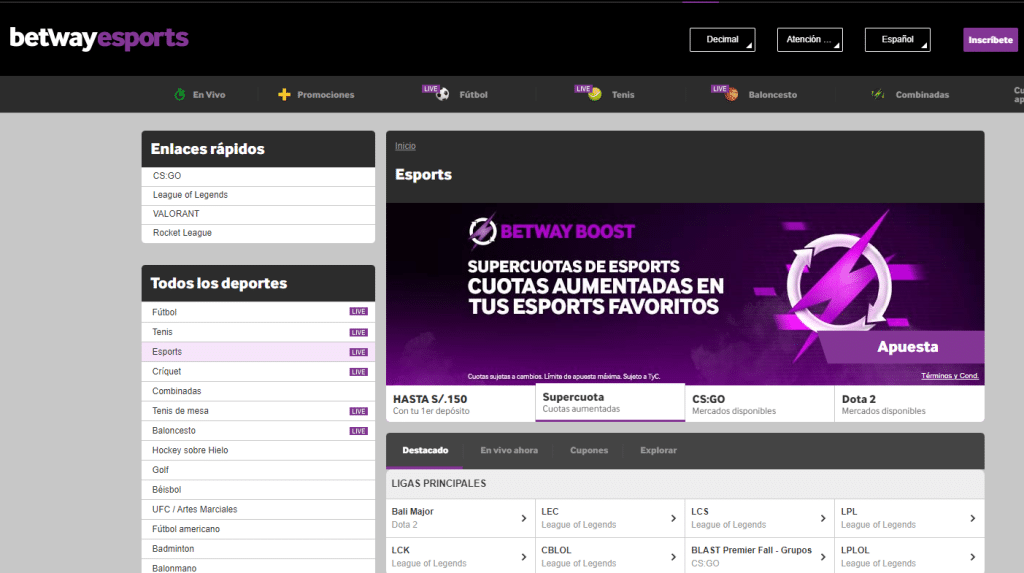Open VALORANT quick link
Viewport: 1024px width, 573px height.
pos(258,214)
